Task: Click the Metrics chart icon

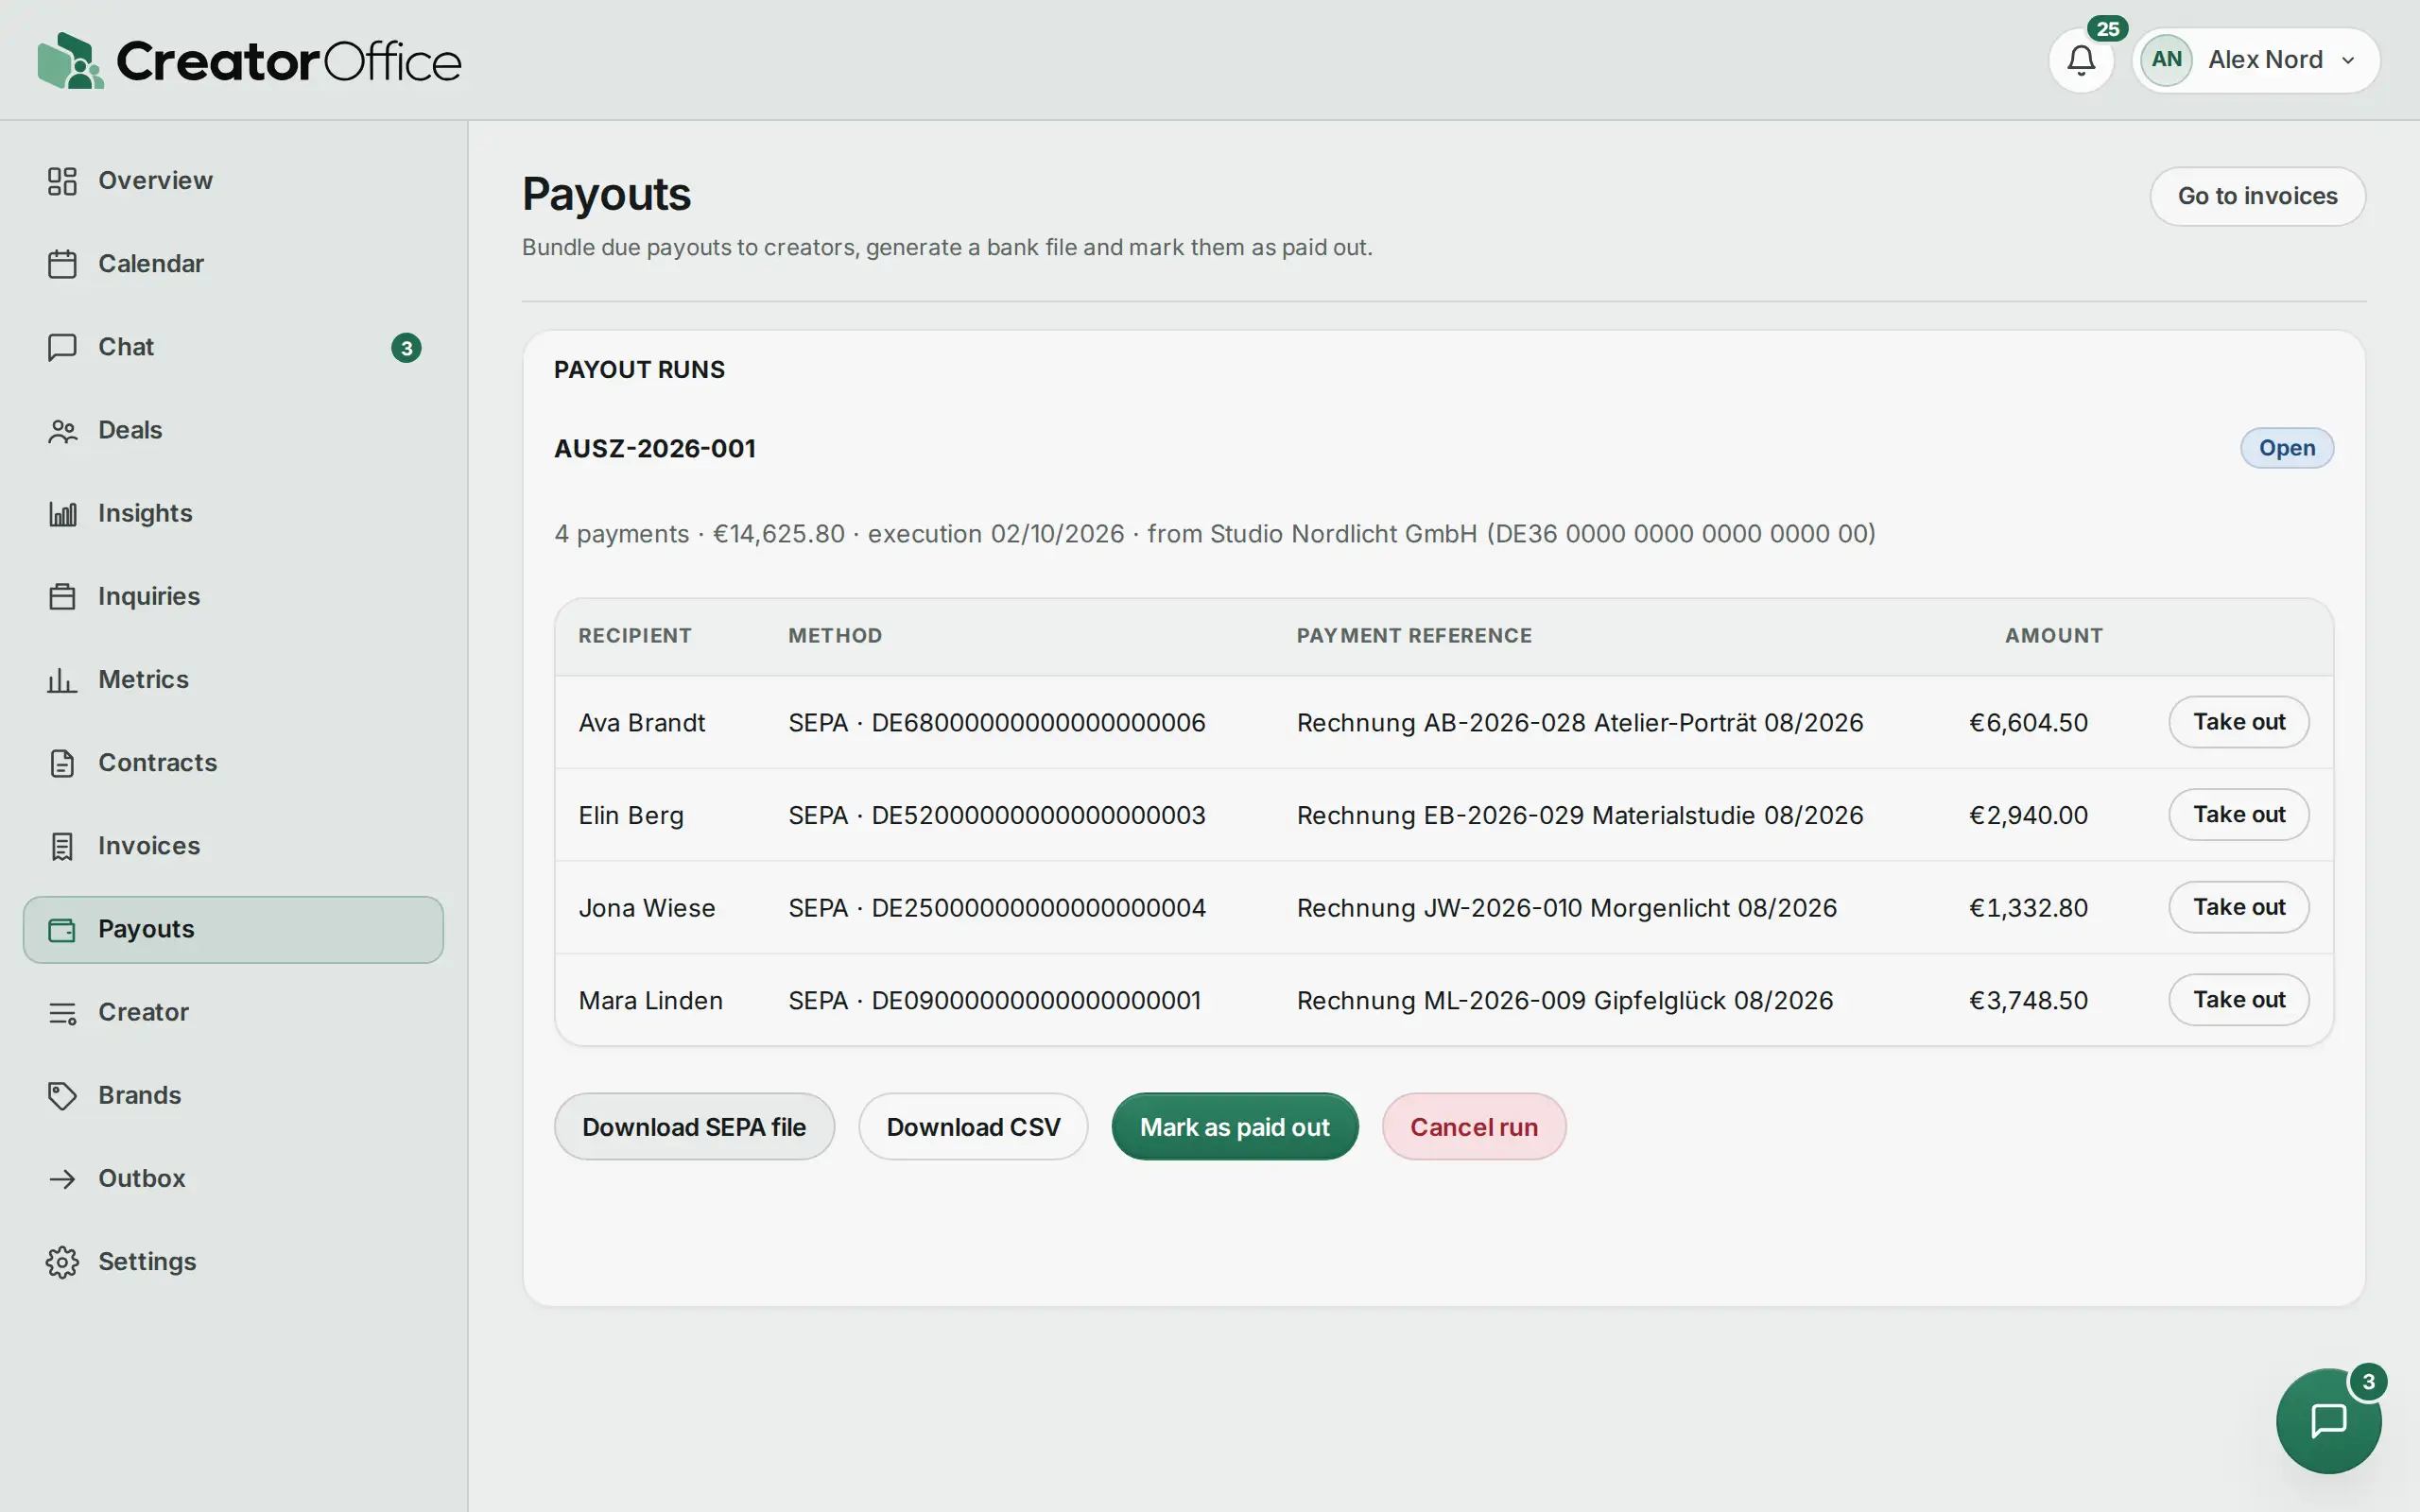Action: 62,680
